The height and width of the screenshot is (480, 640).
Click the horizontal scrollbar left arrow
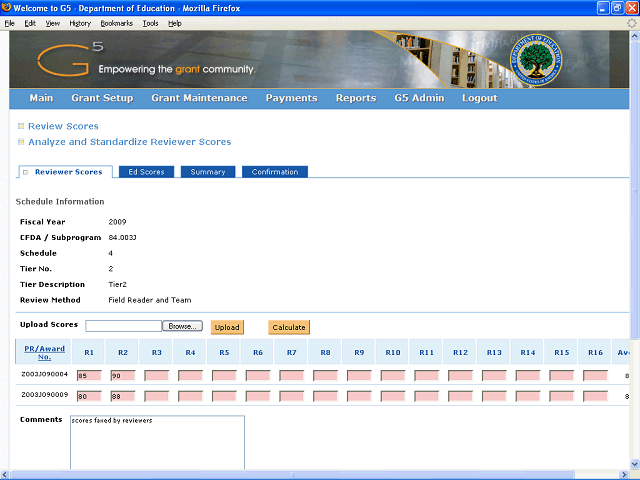[x=5, y=475]
